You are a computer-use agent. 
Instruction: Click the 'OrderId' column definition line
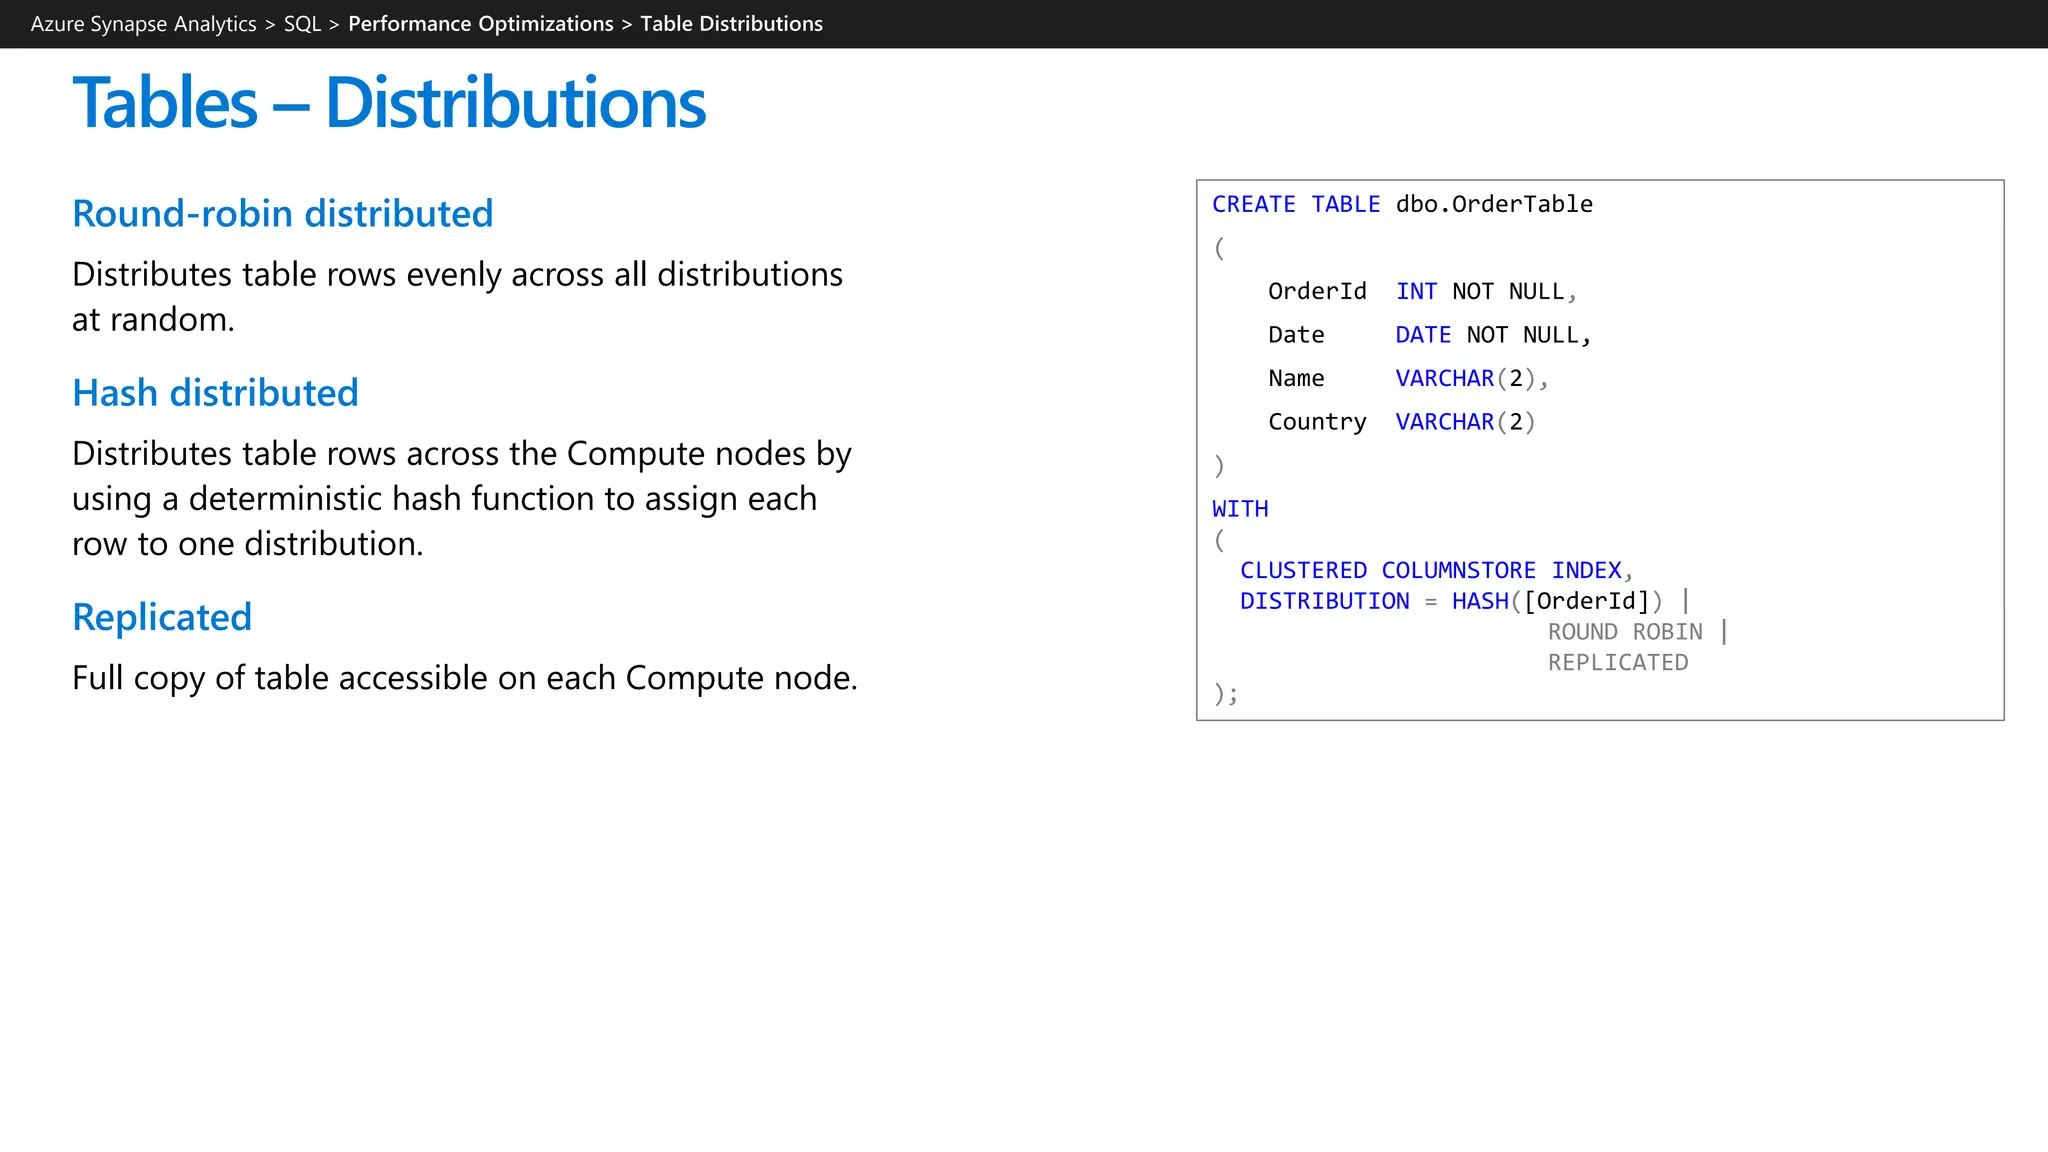pos(1422,291)
